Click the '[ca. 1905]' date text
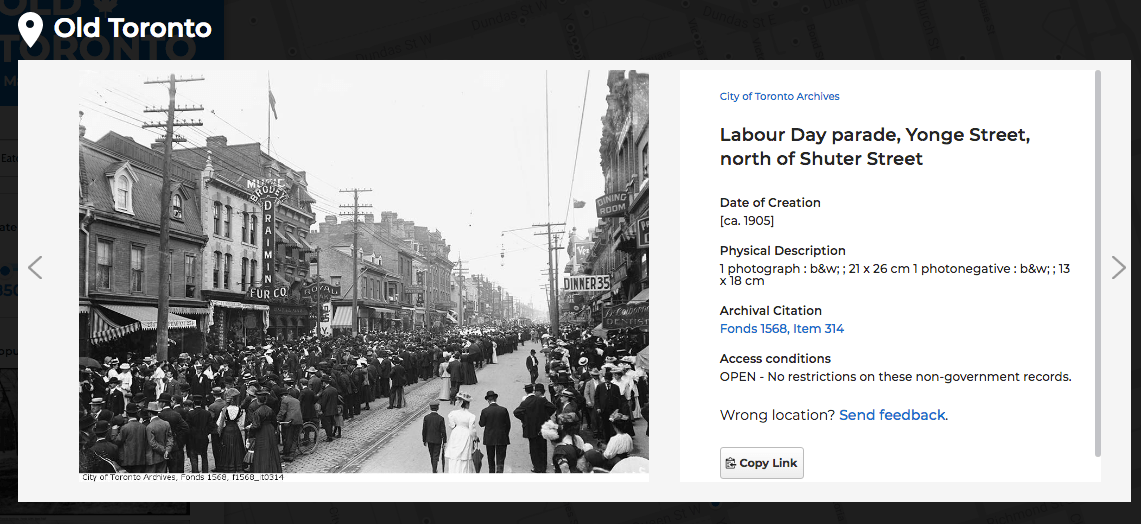This screenshot has height=524, width=1141. coord(746,221)
